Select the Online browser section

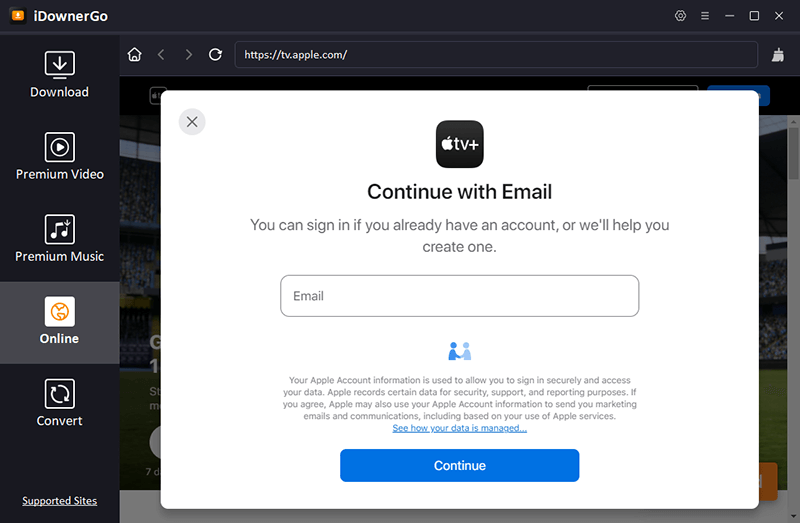pos(59,321)
